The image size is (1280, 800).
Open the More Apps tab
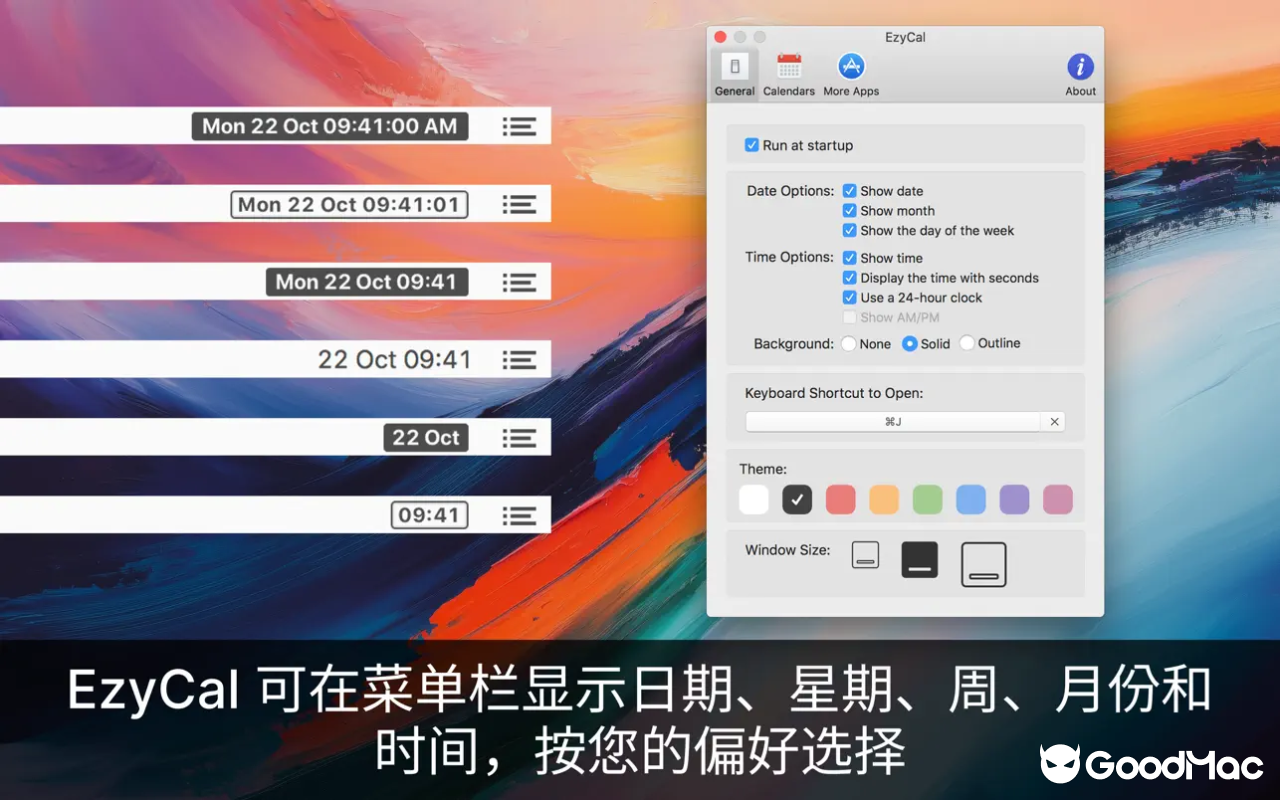click(x=851, y=75)
